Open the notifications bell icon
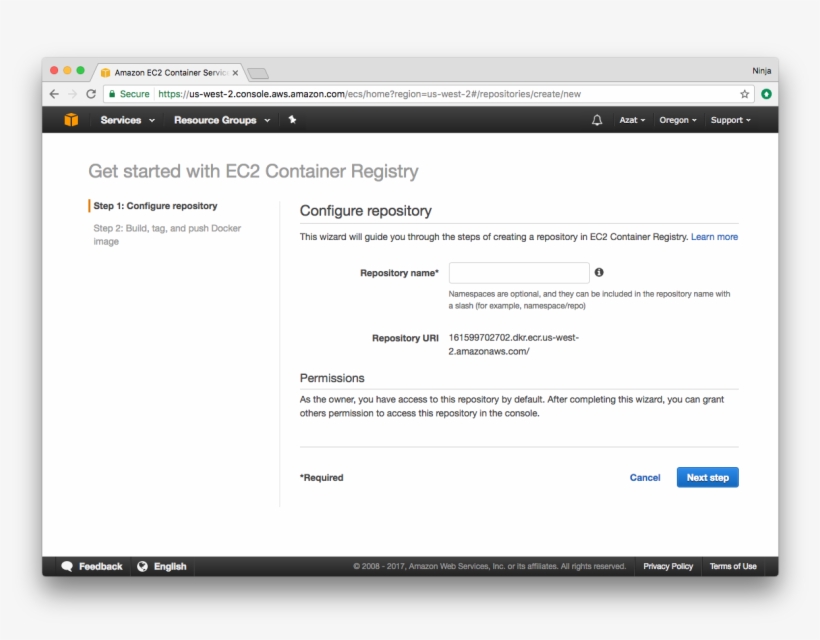 (597, 120)
